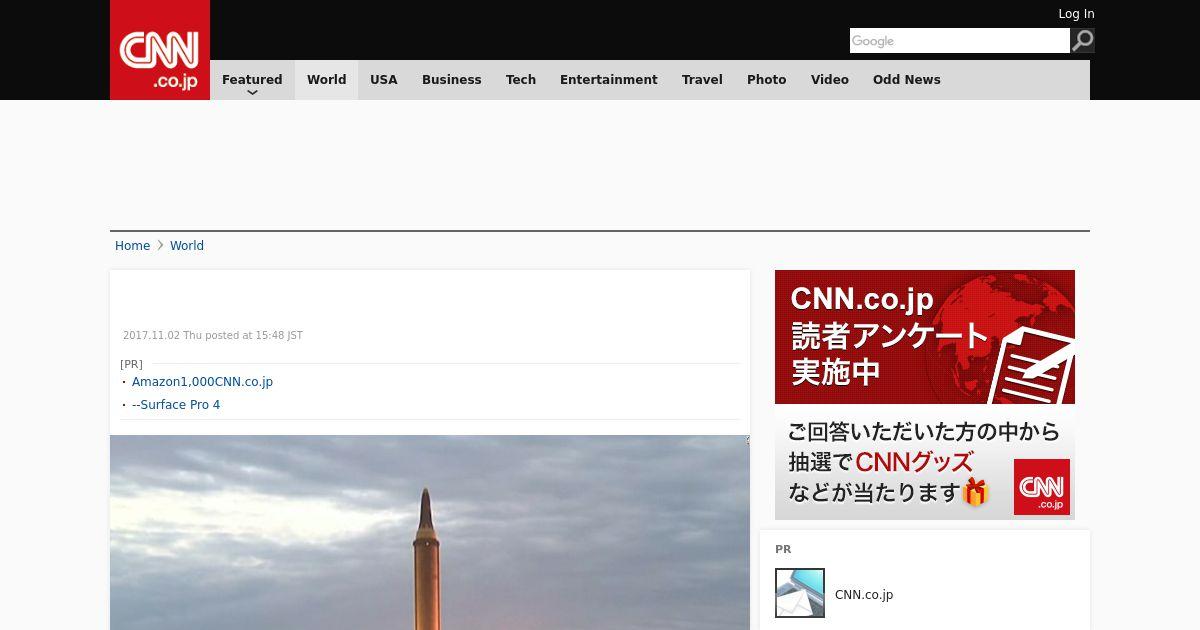Viewport: 1200px width, 630px height.
Task: Open the Business section
Action: (452, 80)
